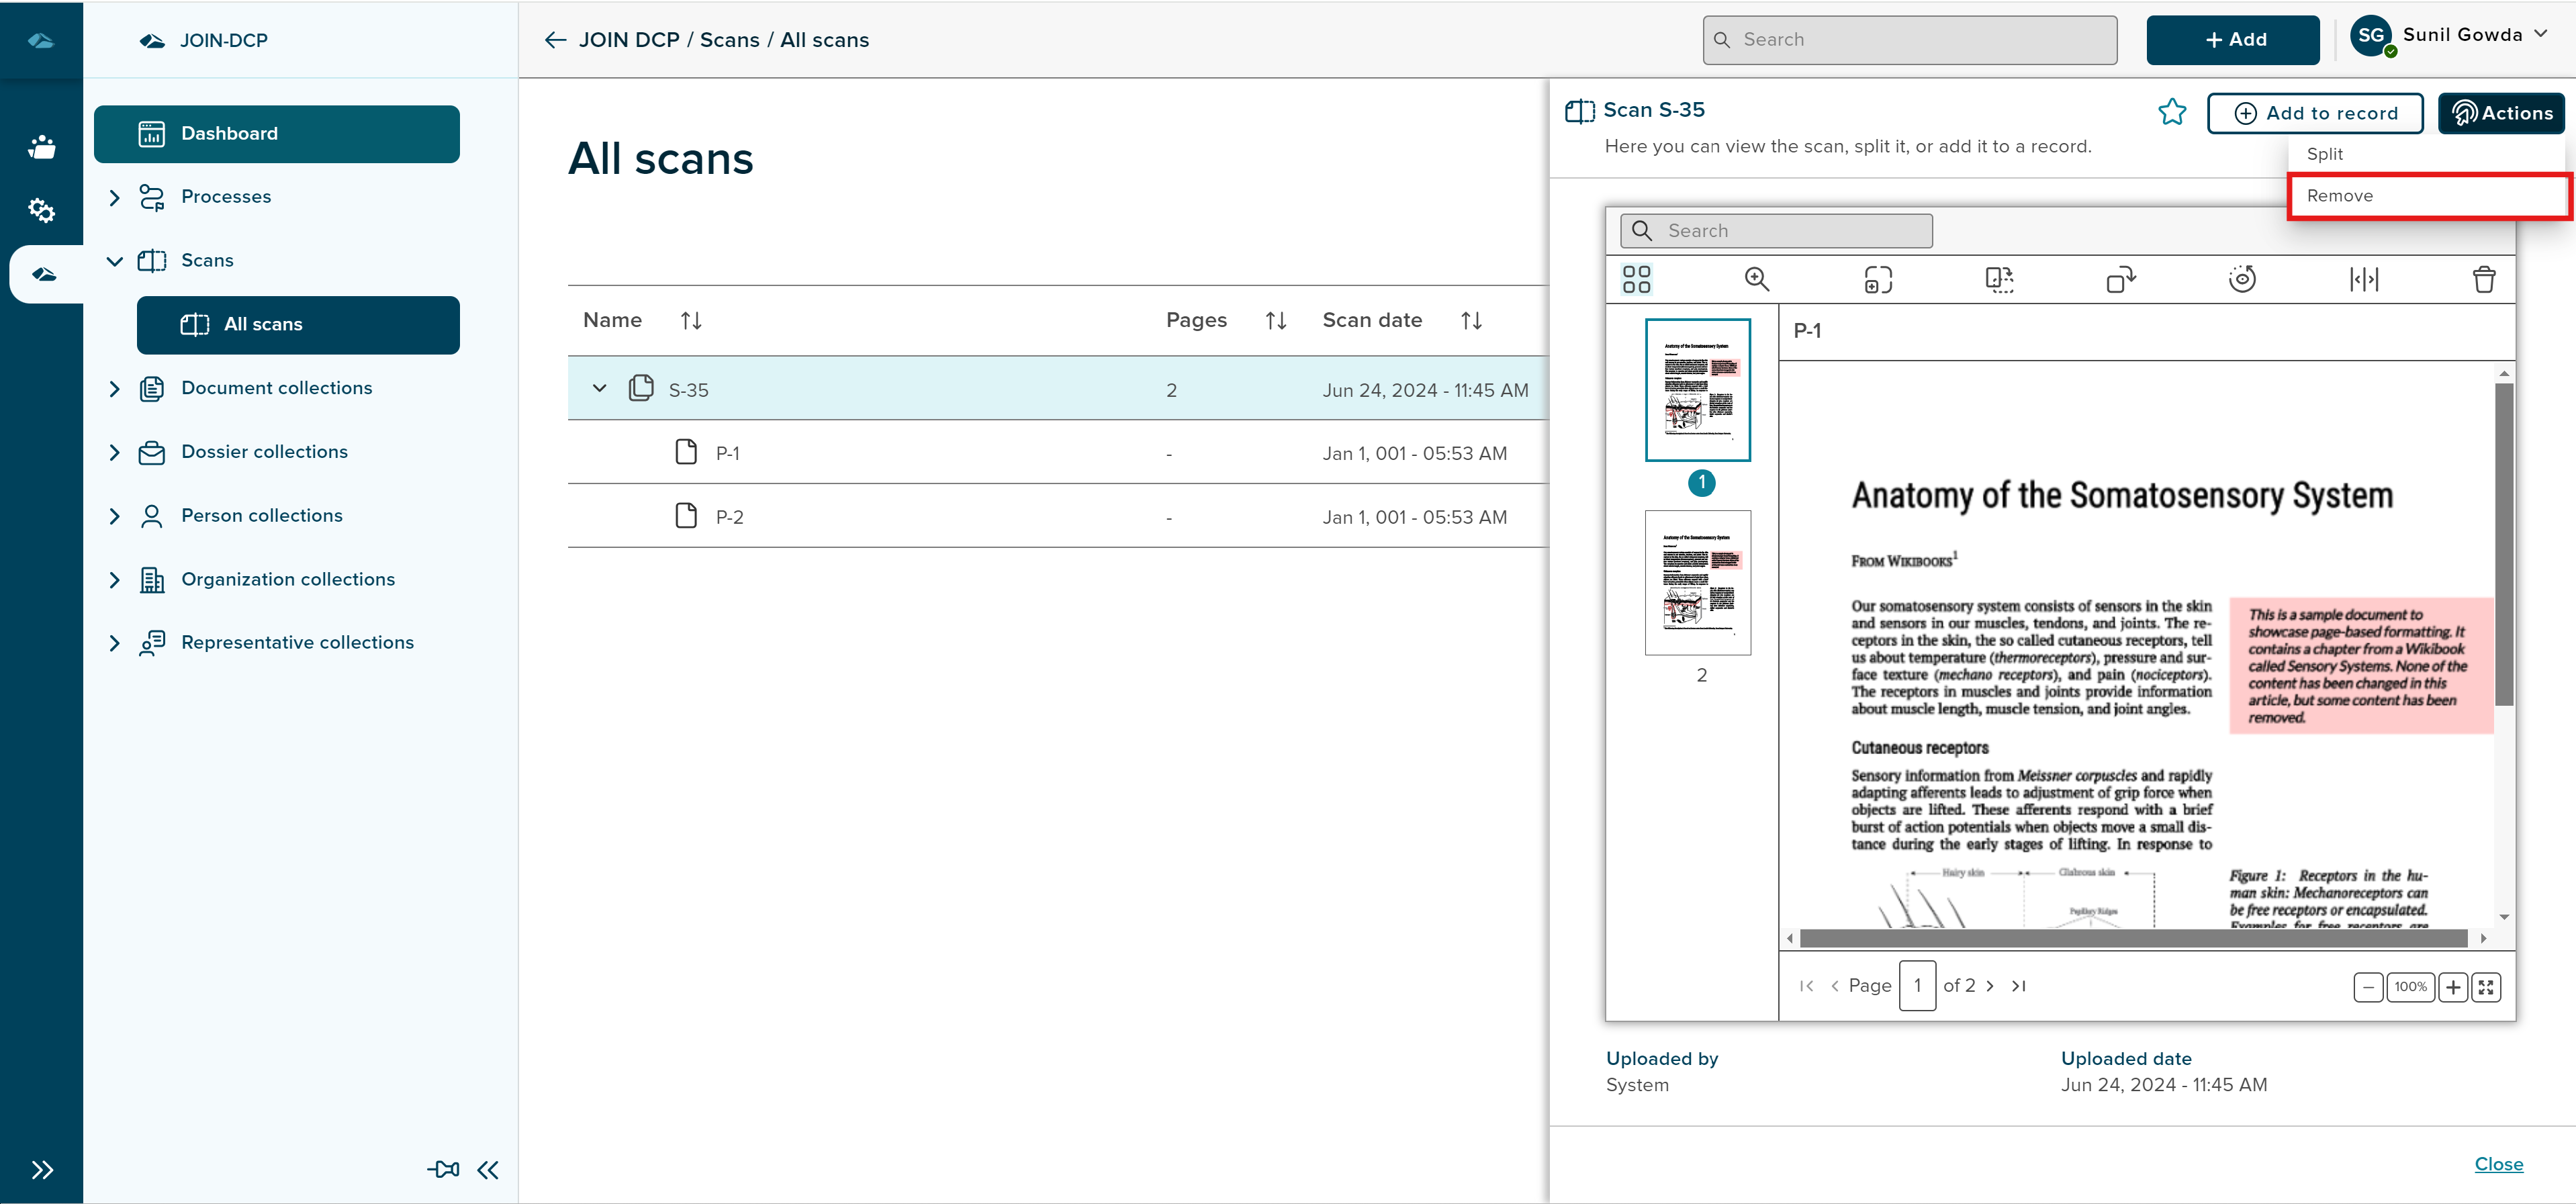
Task: Sort scans by Name column
Action: tap(691, 321)
